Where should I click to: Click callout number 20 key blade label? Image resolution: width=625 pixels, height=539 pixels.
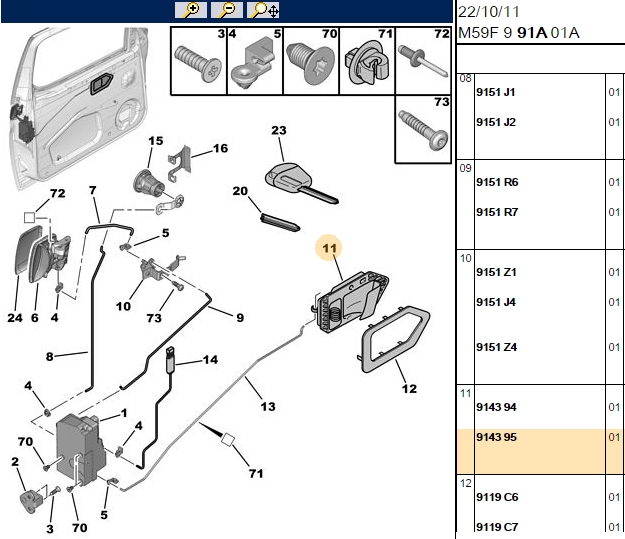240,191
